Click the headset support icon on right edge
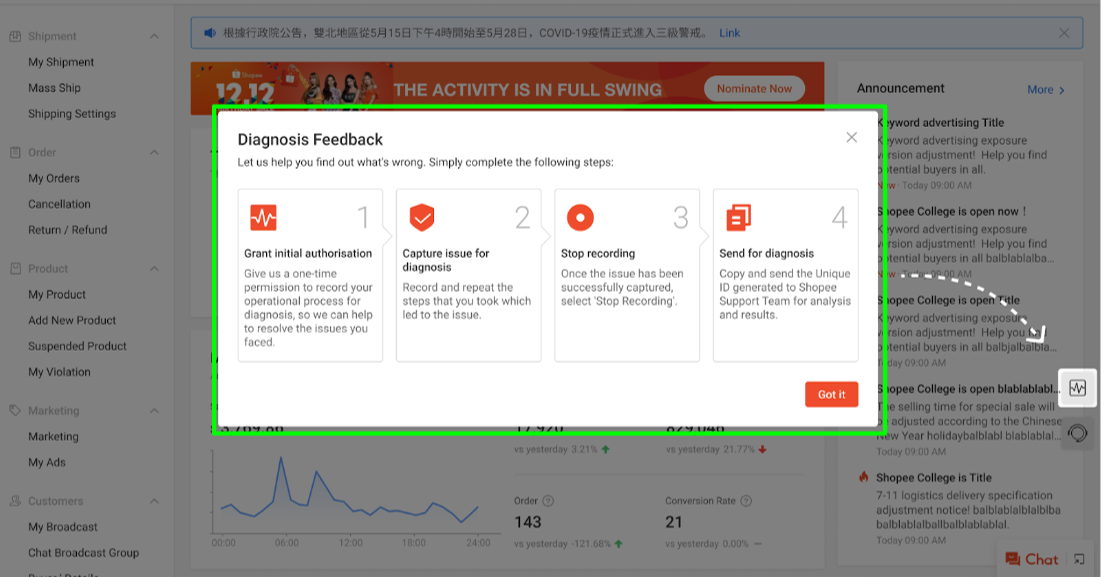Screen dimensions: 1101x577 pyautogui.click(x=1077, y=434)
